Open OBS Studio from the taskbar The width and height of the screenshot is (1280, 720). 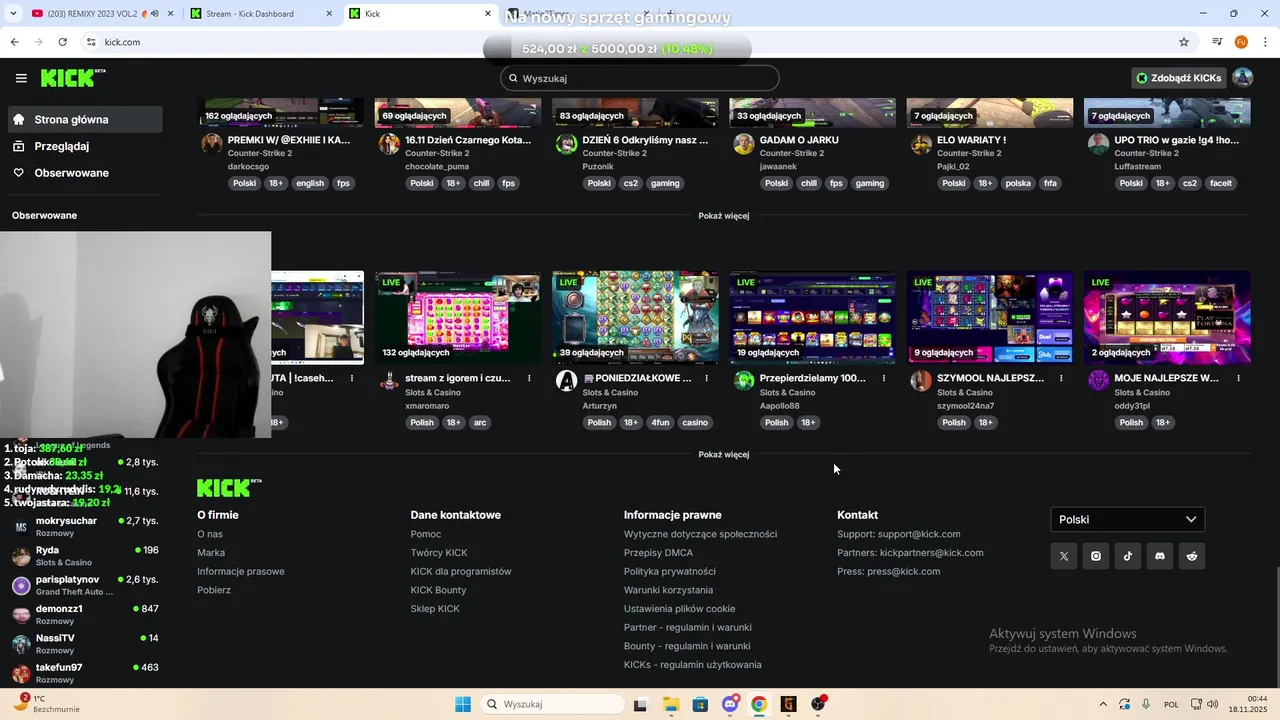(x=818, y=704)
